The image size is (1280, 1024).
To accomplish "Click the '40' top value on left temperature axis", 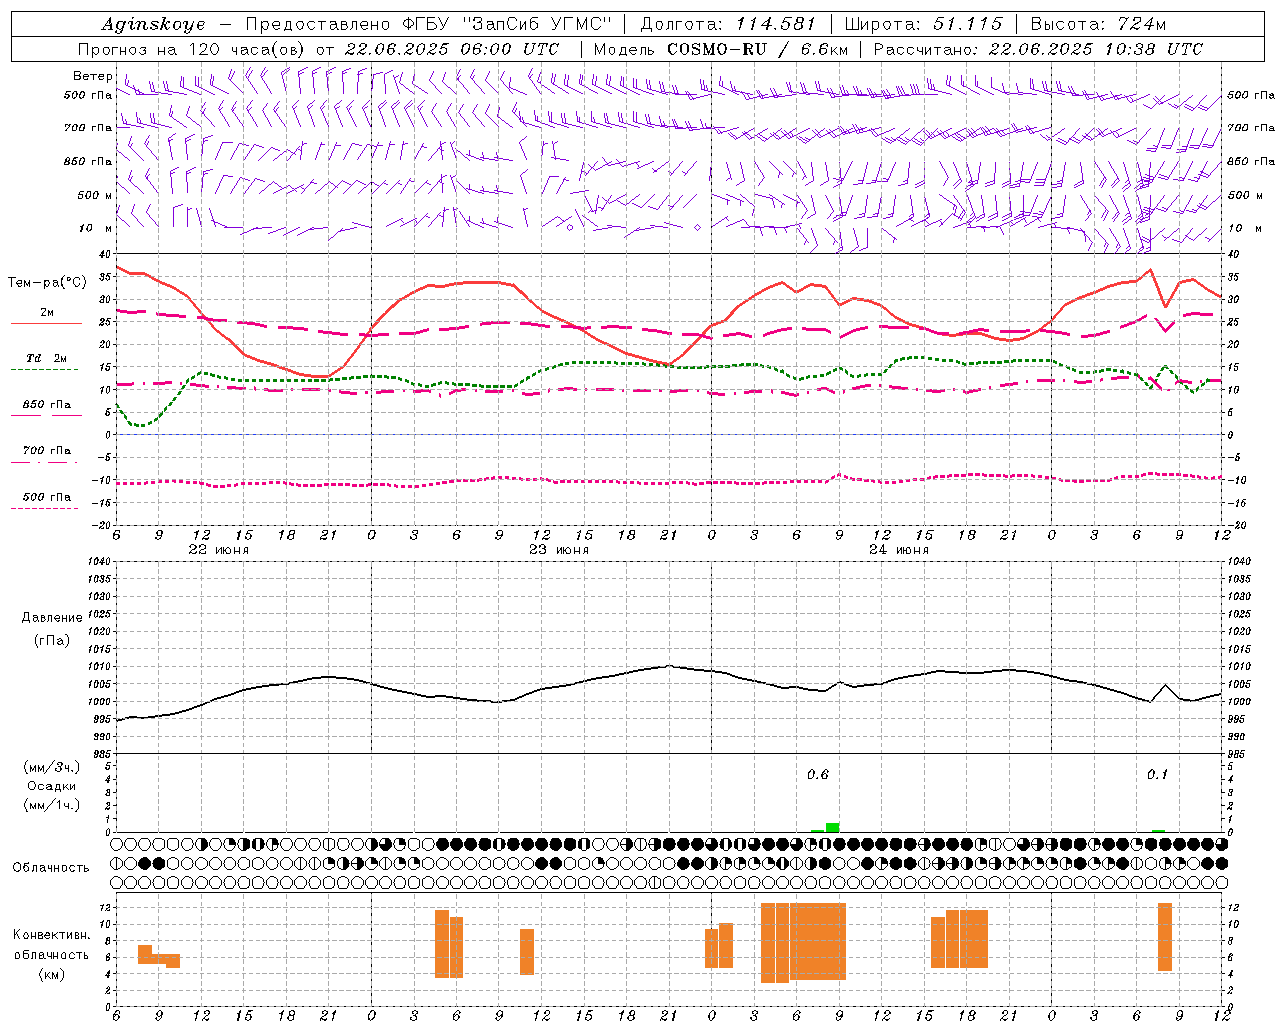I will 105,254.
